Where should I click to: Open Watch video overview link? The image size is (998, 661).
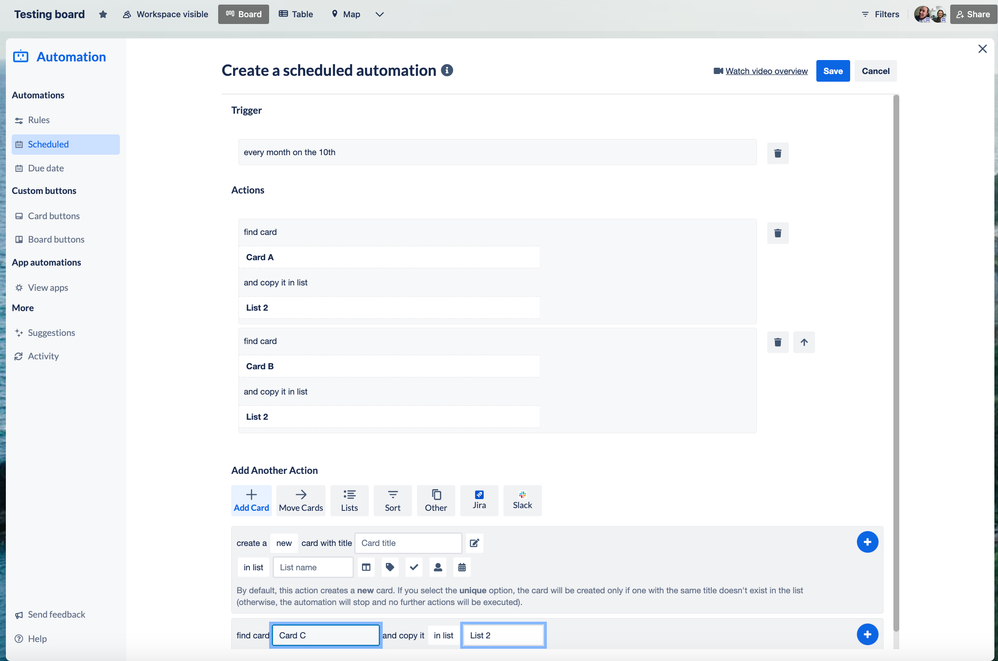pyautogui.click(x=766, y=71)
